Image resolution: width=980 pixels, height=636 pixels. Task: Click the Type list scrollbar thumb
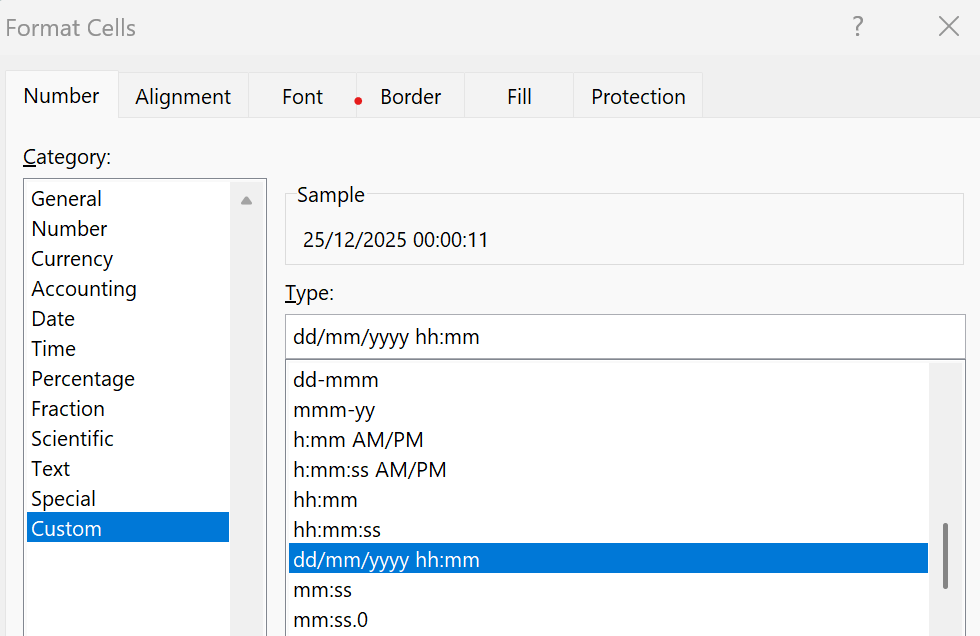(945, 555)
